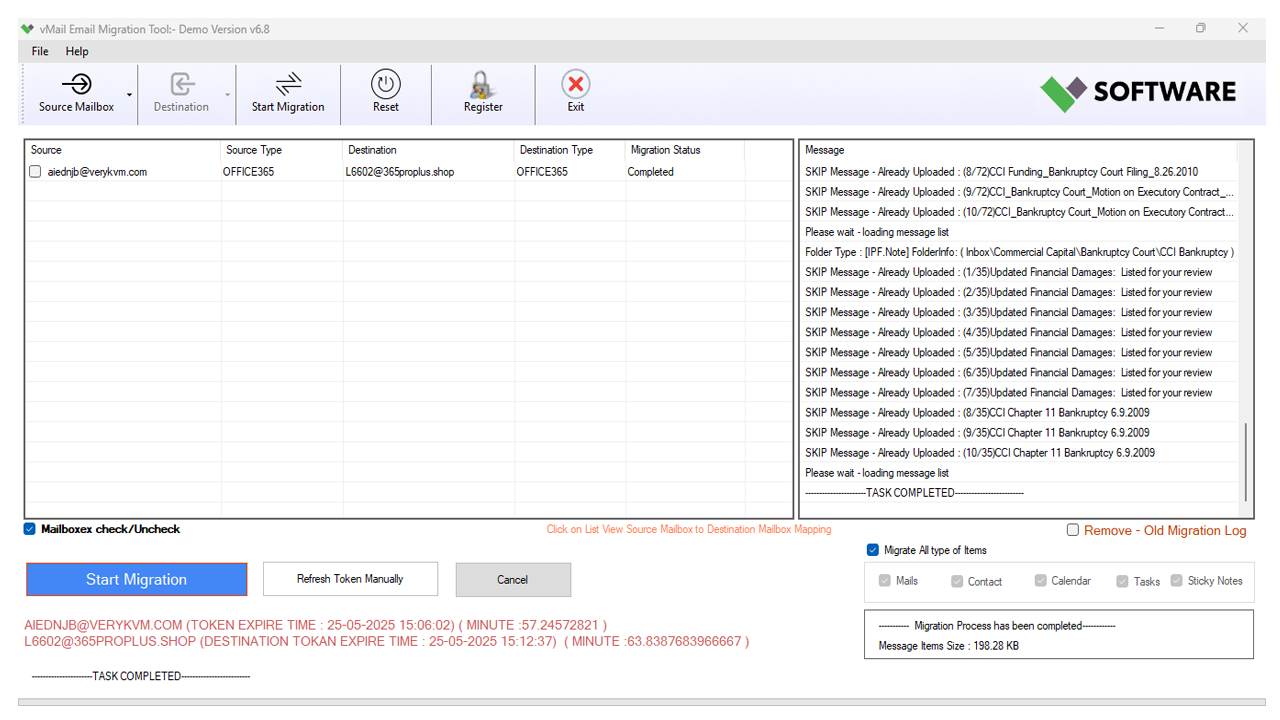The width and height of the screenshot is (1280, 720).
Task: Click the Destination column header in list
Action: 428,150
